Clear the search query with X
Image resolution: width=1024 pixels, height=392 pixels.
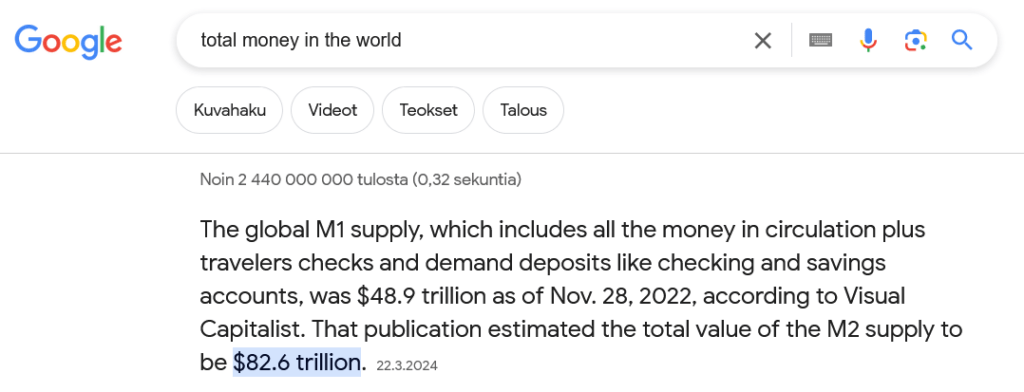pyautogui.click(x=763, y=41)
